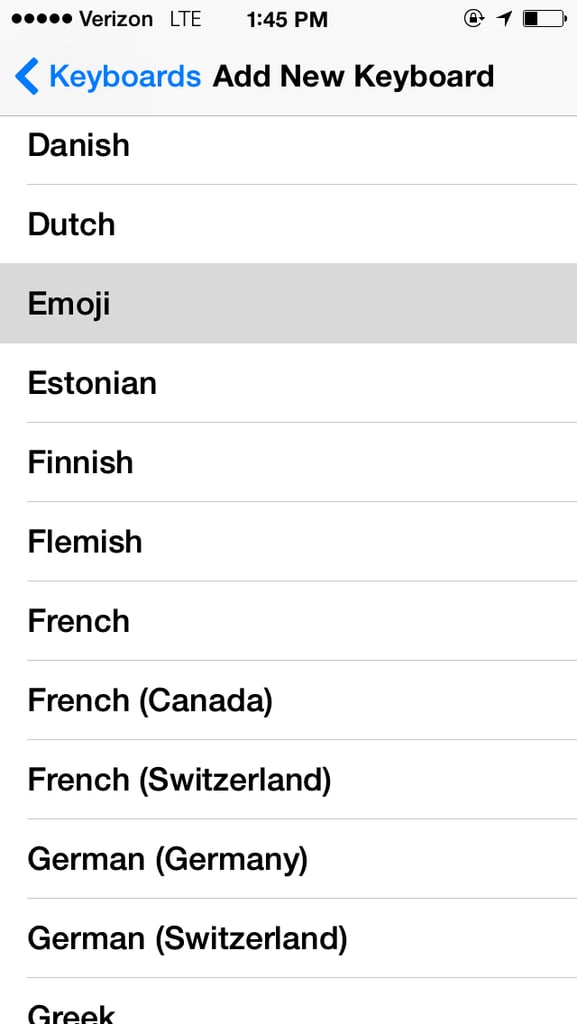
Task: Select the Estonian keyboard
Action: coord(288,383)
